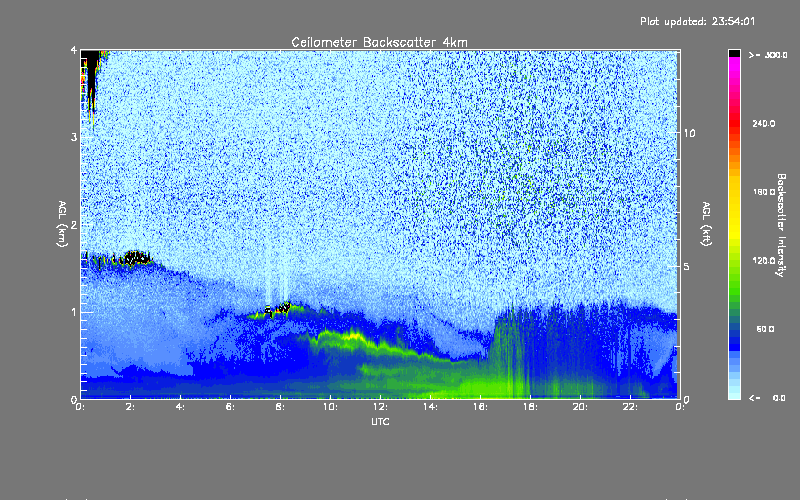Viewport: 800px width, 500px height.
Task: Click the "18:" UTC tick label
Action: point(530,407)
